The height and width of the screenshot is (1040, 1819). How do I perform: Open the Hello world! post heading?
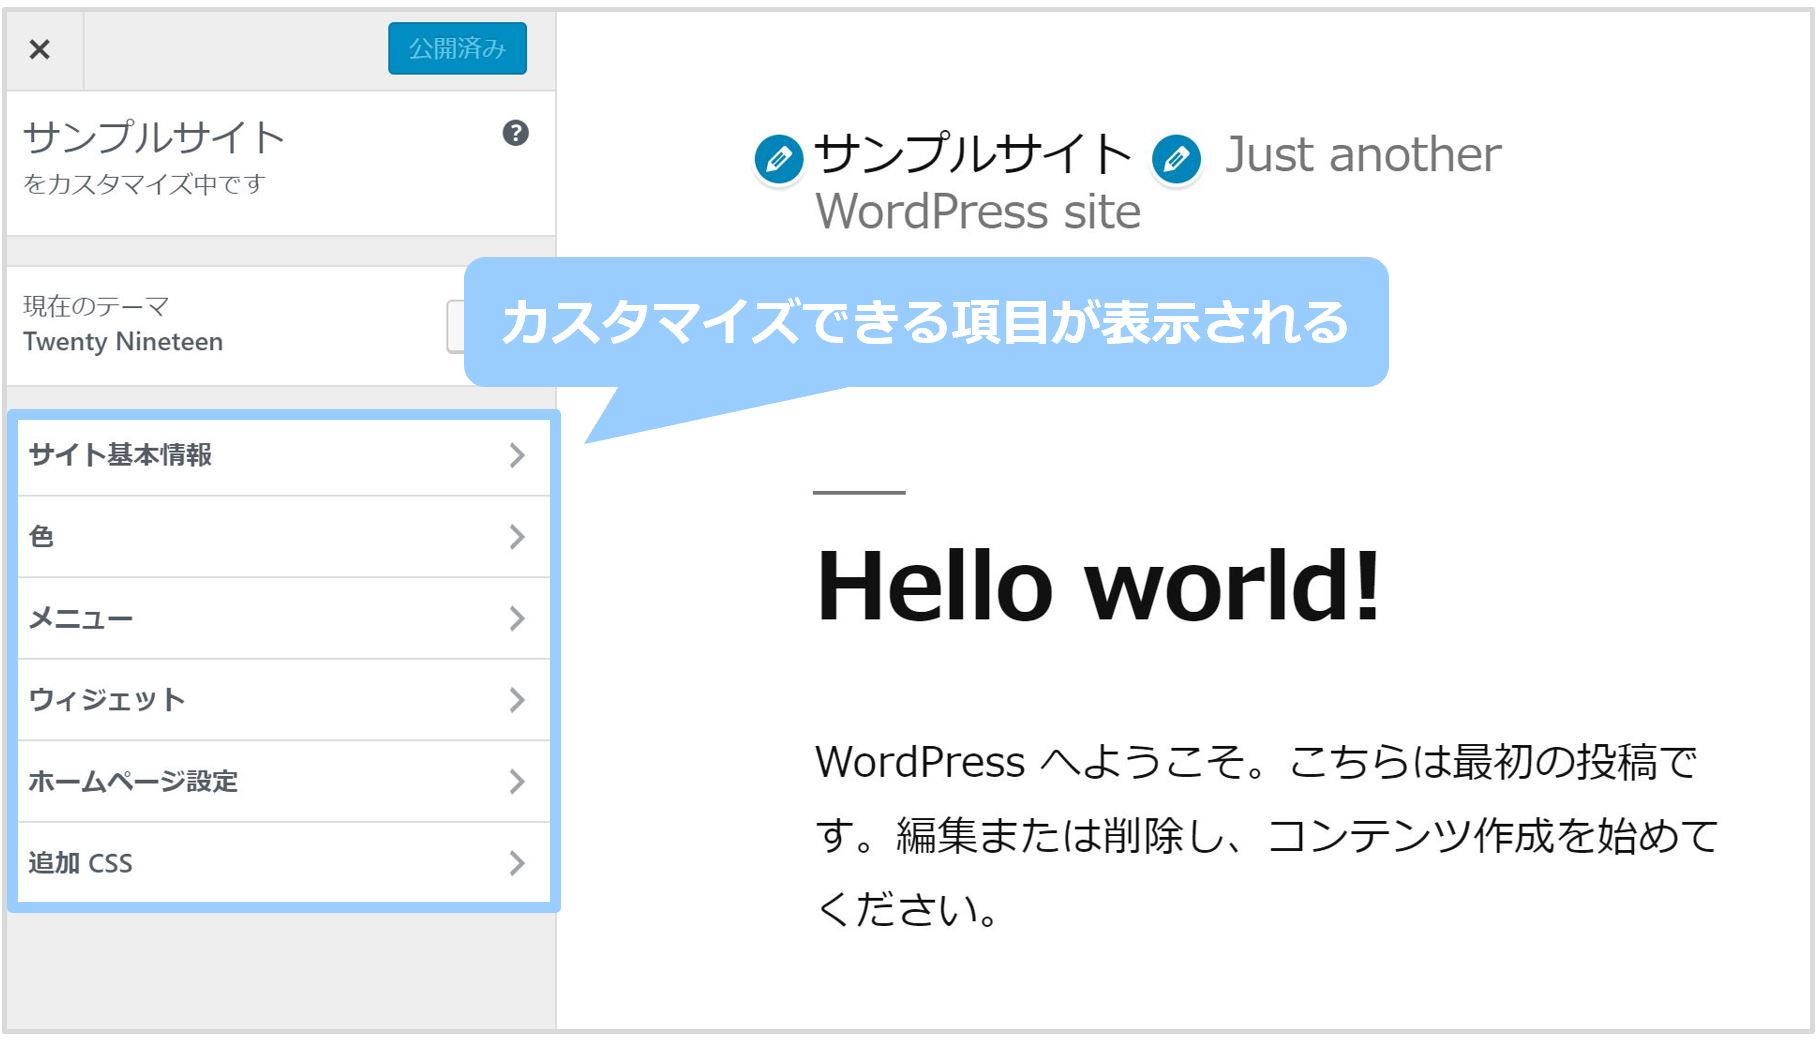coord(1098,586)
